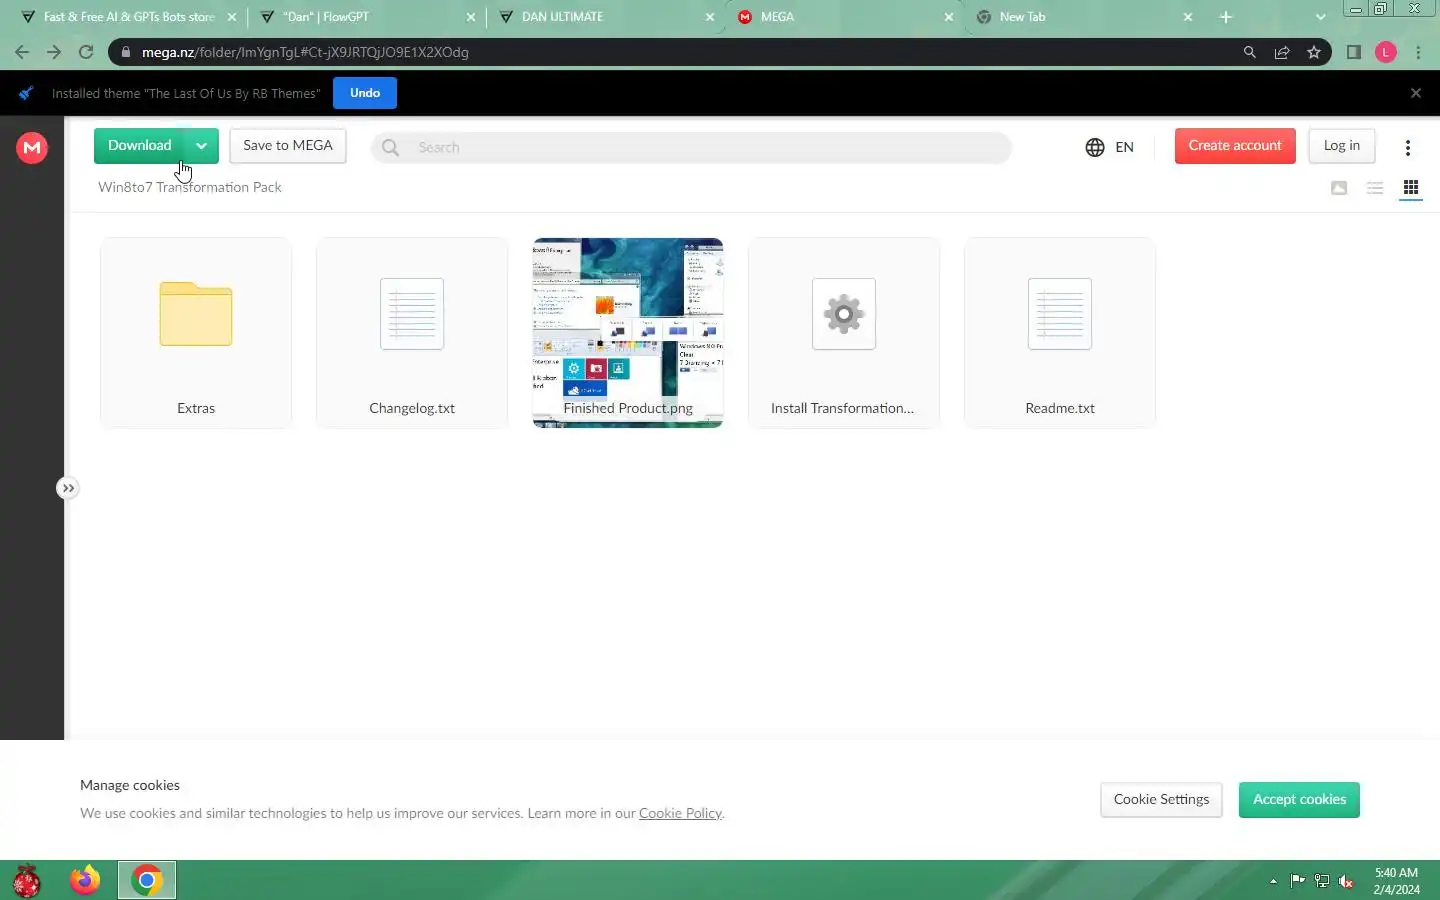Click the share page icon
This screenshot has width=1440, height=900.
(1282, 52)
